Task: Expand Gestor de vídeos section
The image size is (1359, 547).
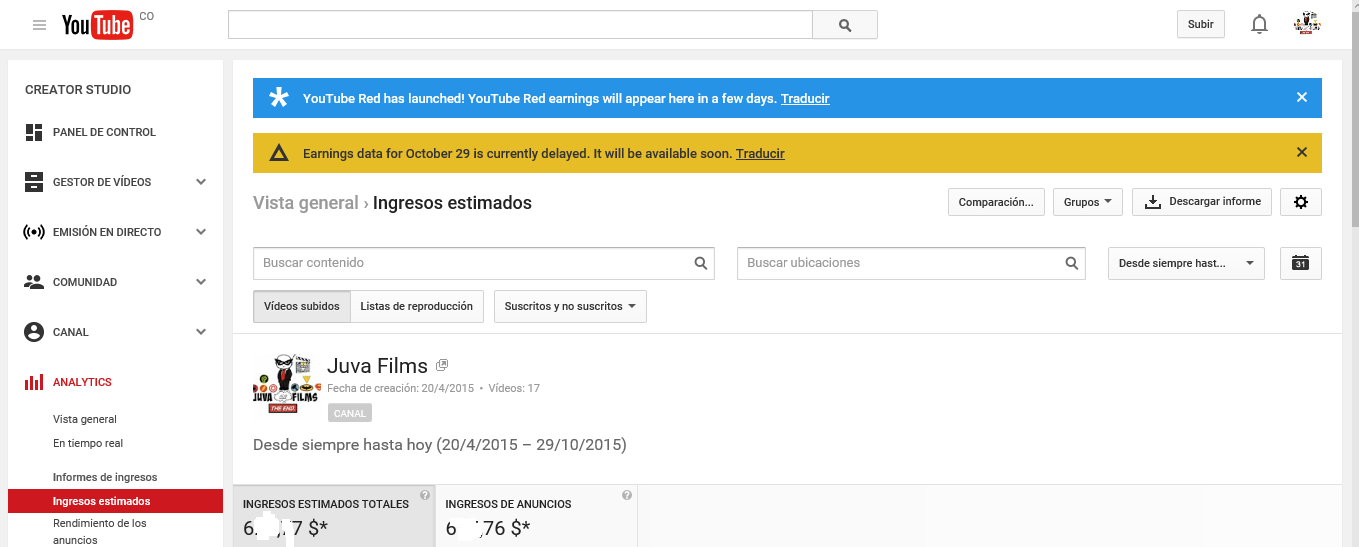Action: [x=201, y=182]
